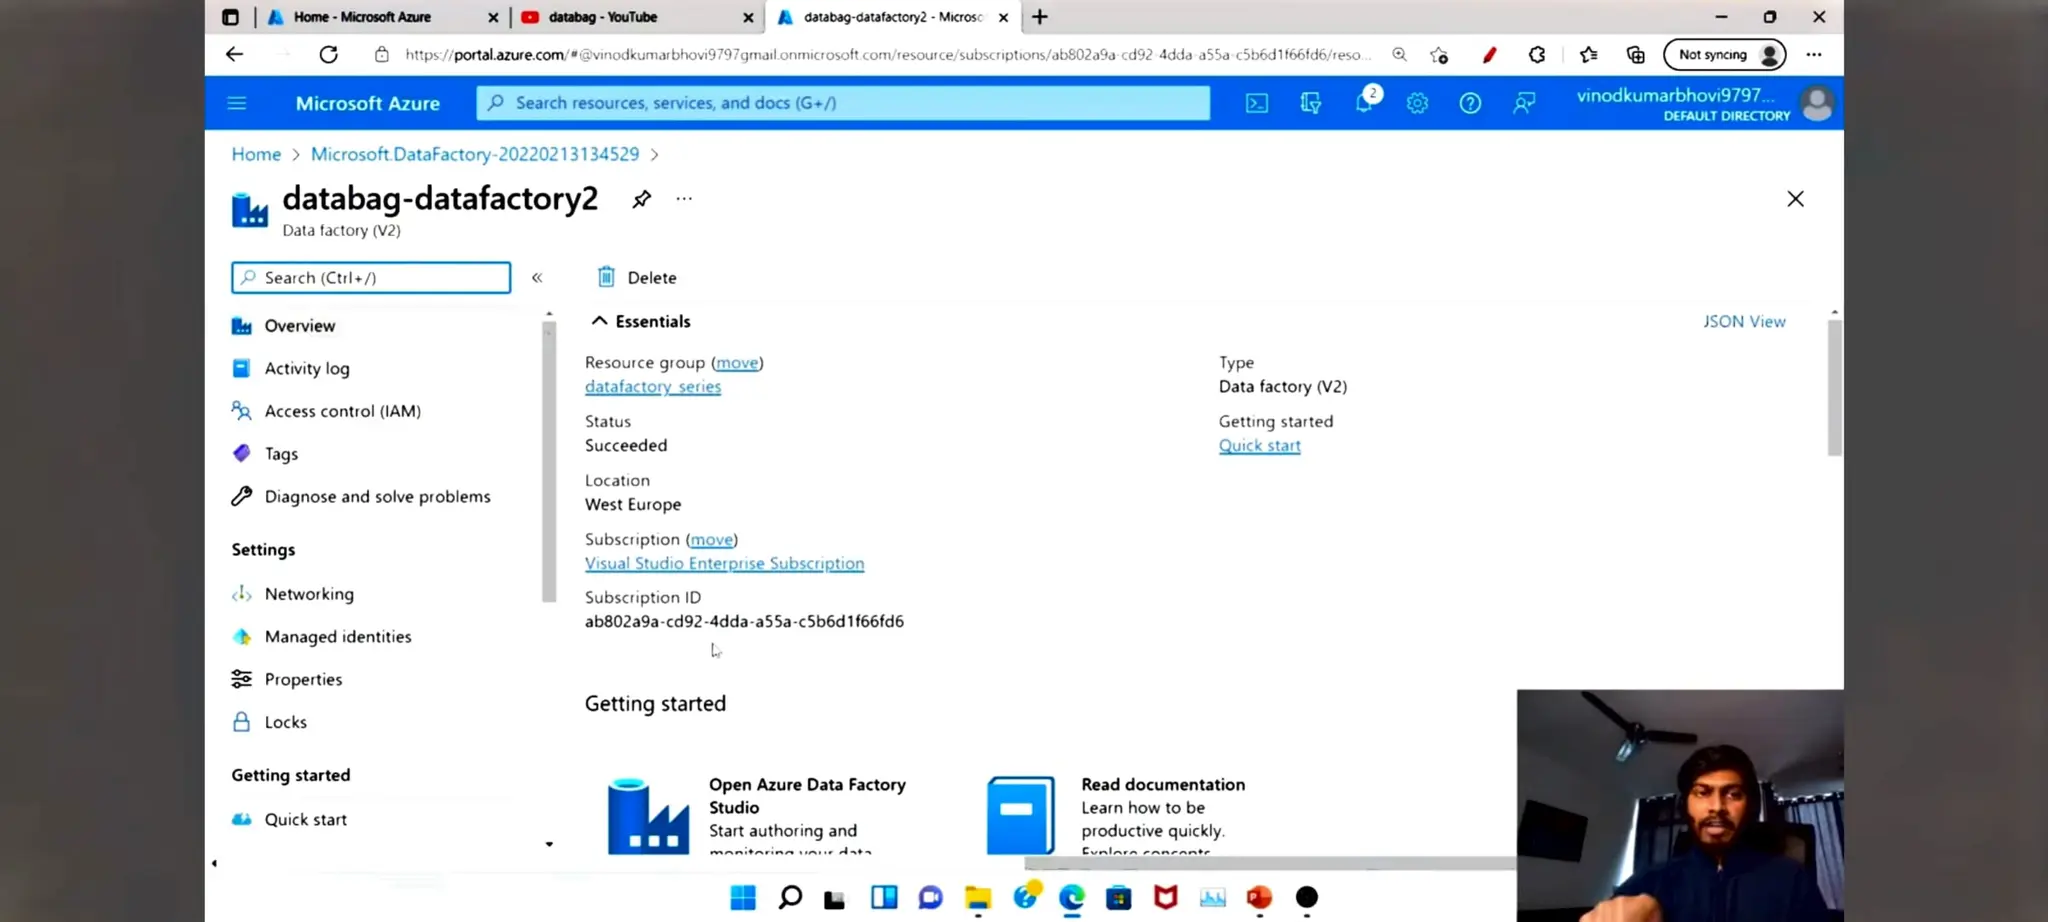Open Windows taskbar Search
Image resolution: width=2048 pixels, height=922 pixels.
point(790,897)
